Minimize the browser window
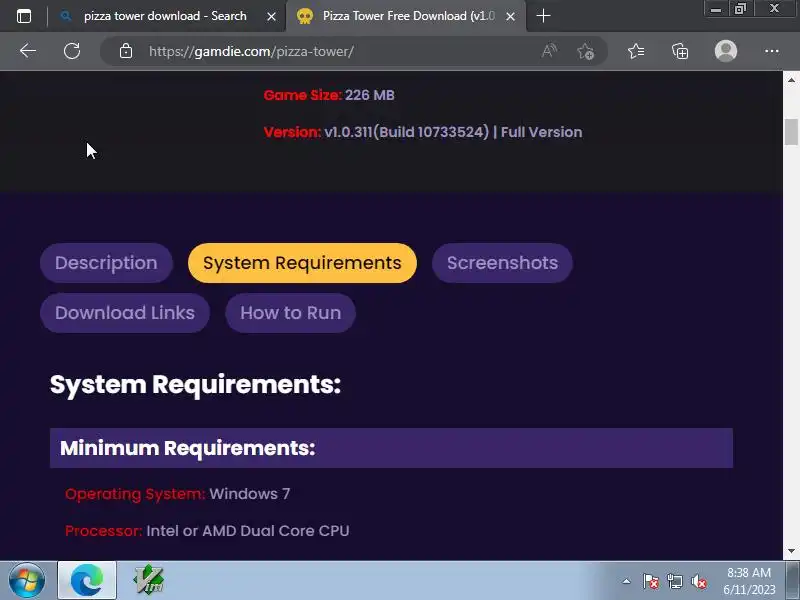 pos(716,9)
